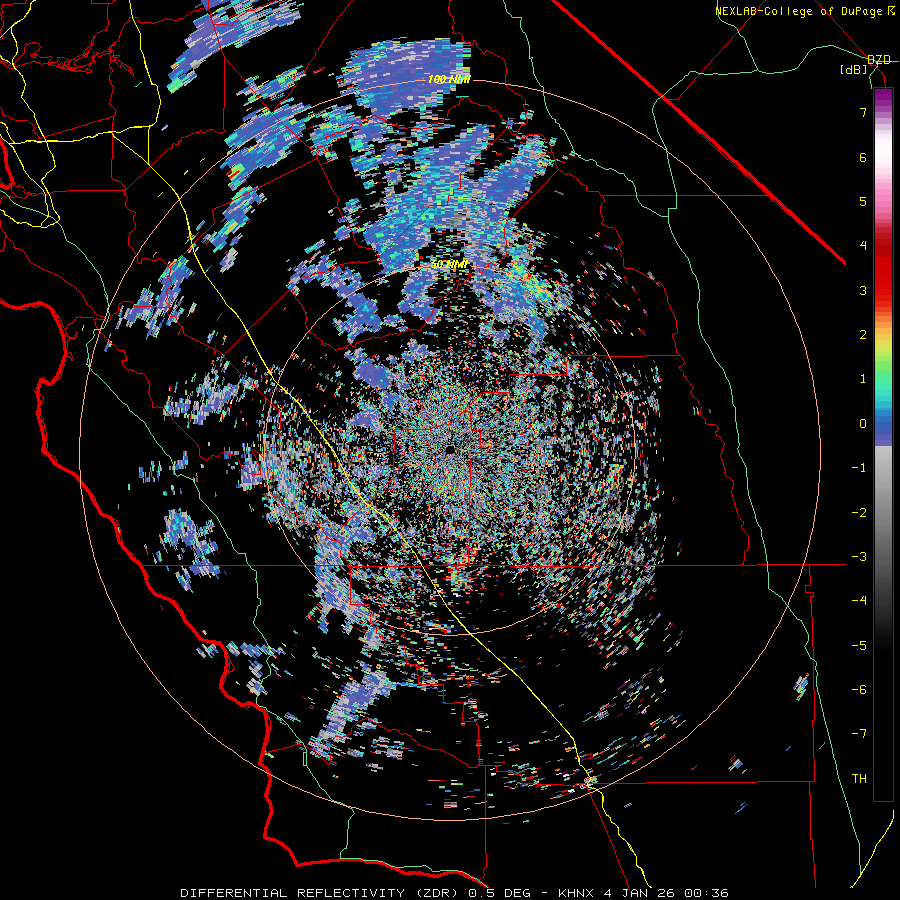Click the "0" value on the dB scale
900x900 pixels.
pos(863,424)
